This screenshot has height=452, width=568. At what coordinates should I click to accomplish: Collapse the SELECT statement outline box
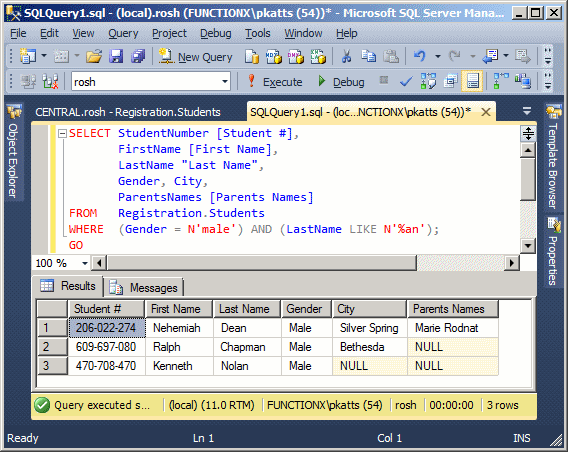click(62, 134)
